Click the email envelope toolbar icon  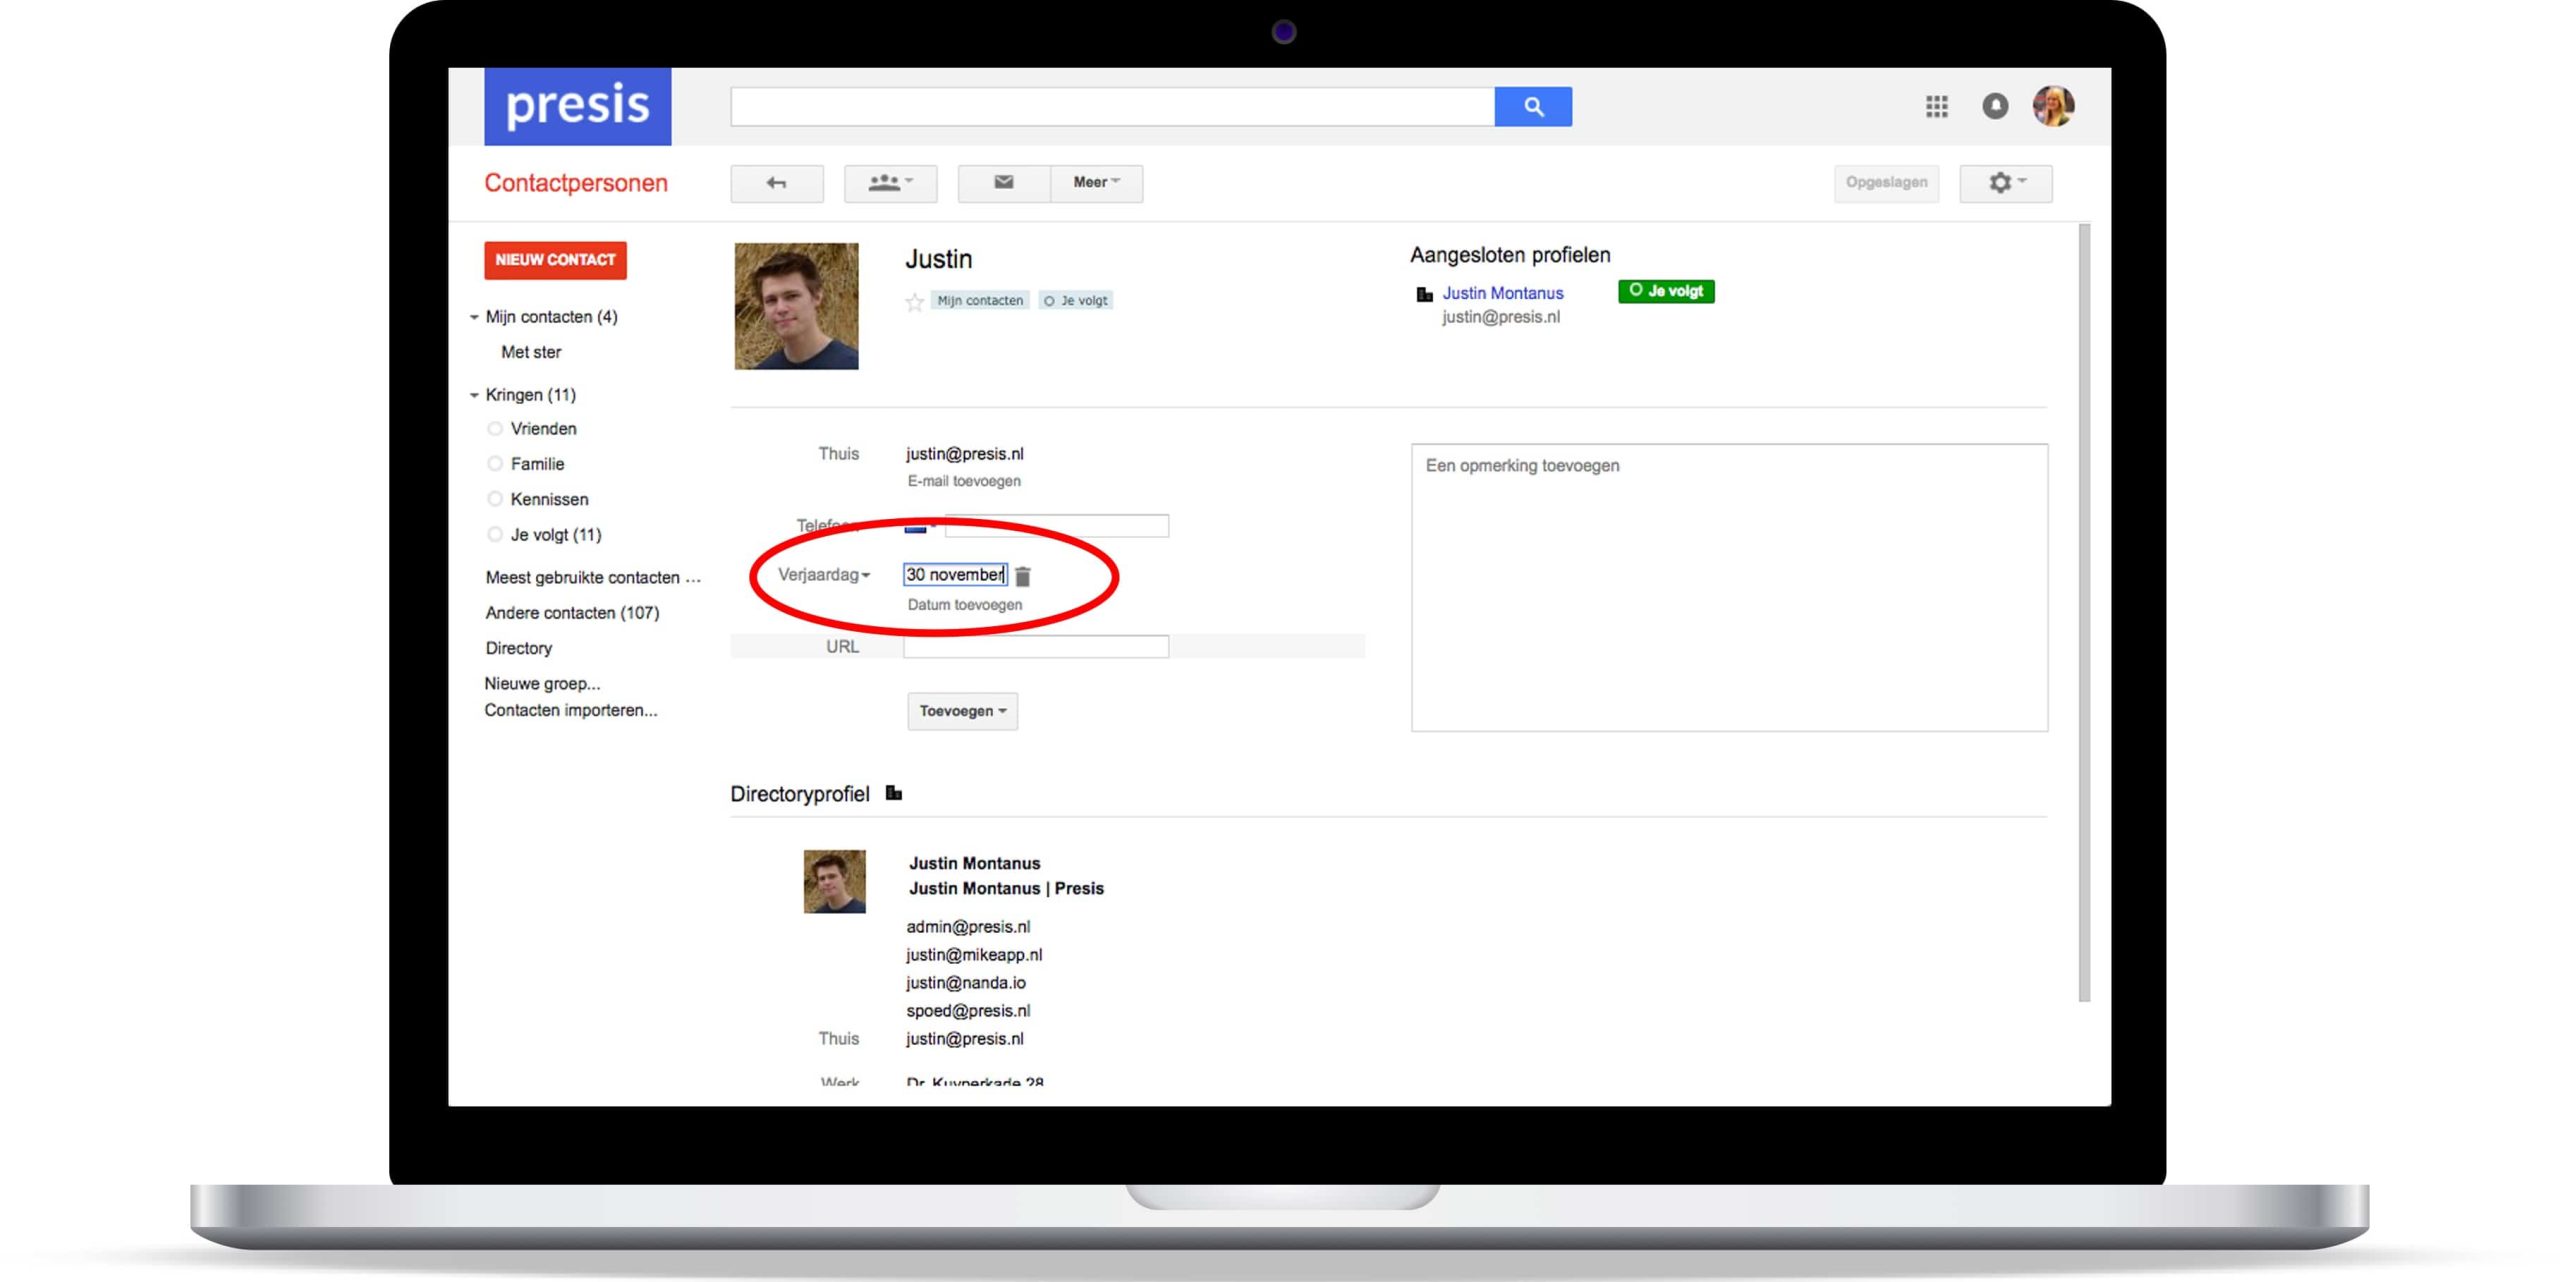[1003, 182]
